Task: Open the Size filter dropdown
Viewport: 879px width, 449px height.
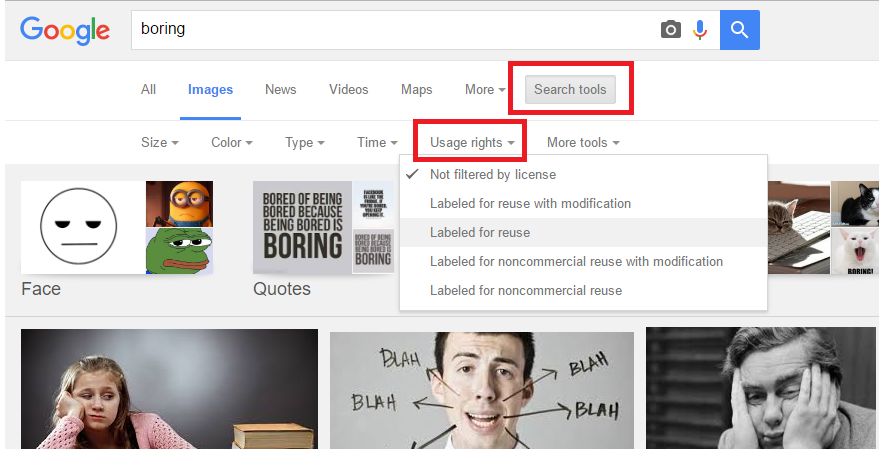Action: click(x=160, y=142)
